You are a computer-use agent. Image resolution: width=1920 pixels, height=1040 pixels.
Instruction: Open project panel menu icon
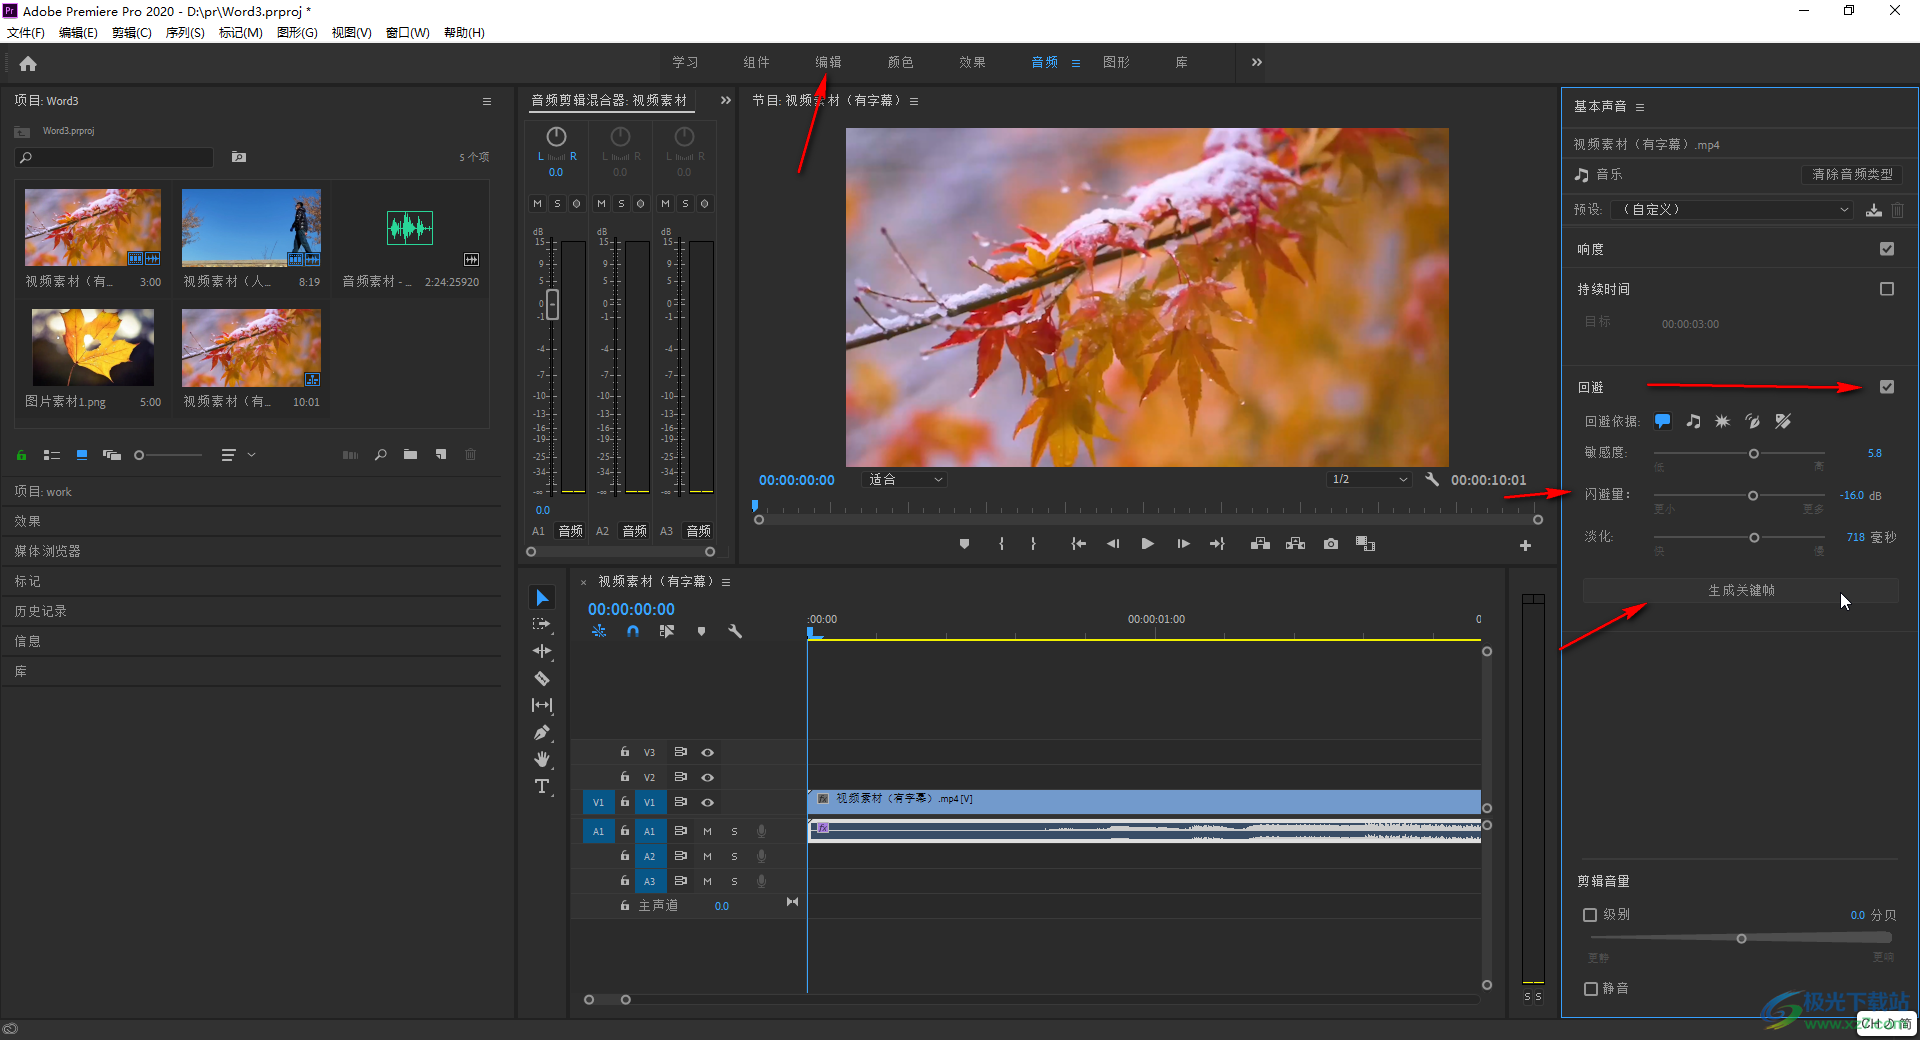pos(487,101)
